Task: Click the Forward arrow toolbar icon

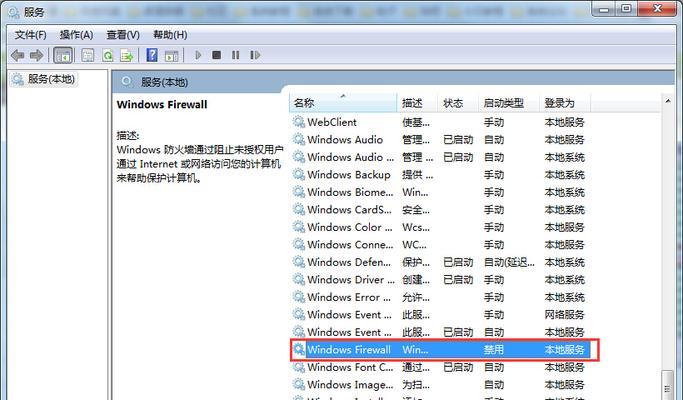Action: coord(36,55)
